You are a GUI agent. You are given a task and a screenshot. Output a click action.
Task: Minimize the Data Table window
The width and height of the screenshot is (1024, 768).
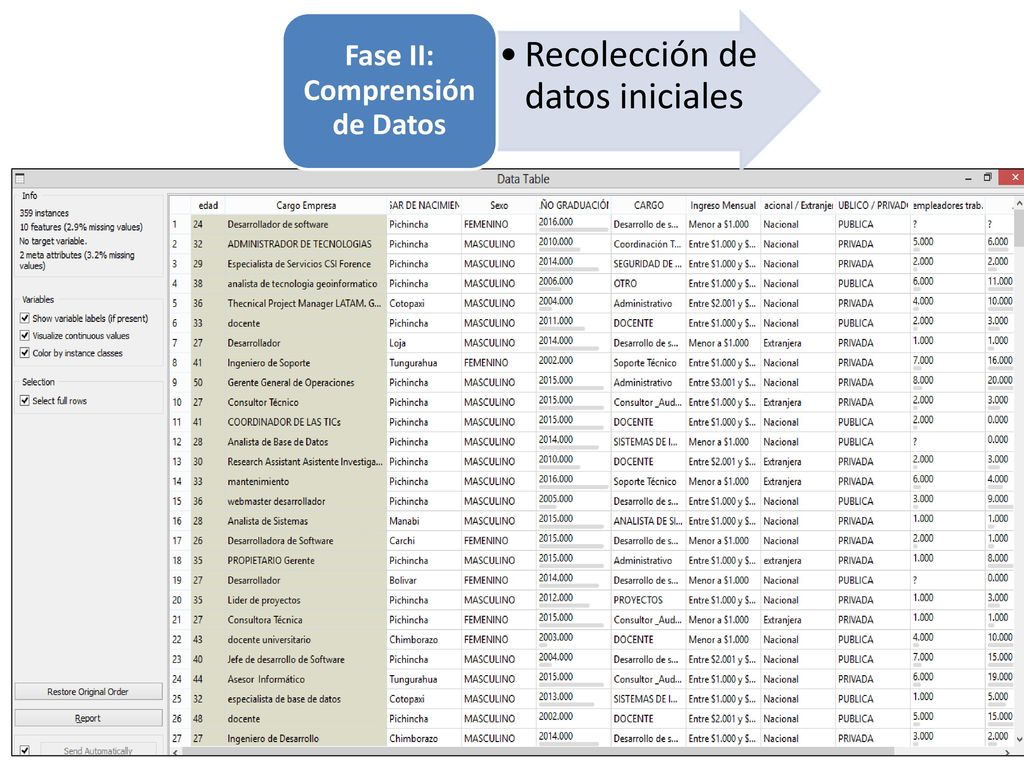[968, 178]
